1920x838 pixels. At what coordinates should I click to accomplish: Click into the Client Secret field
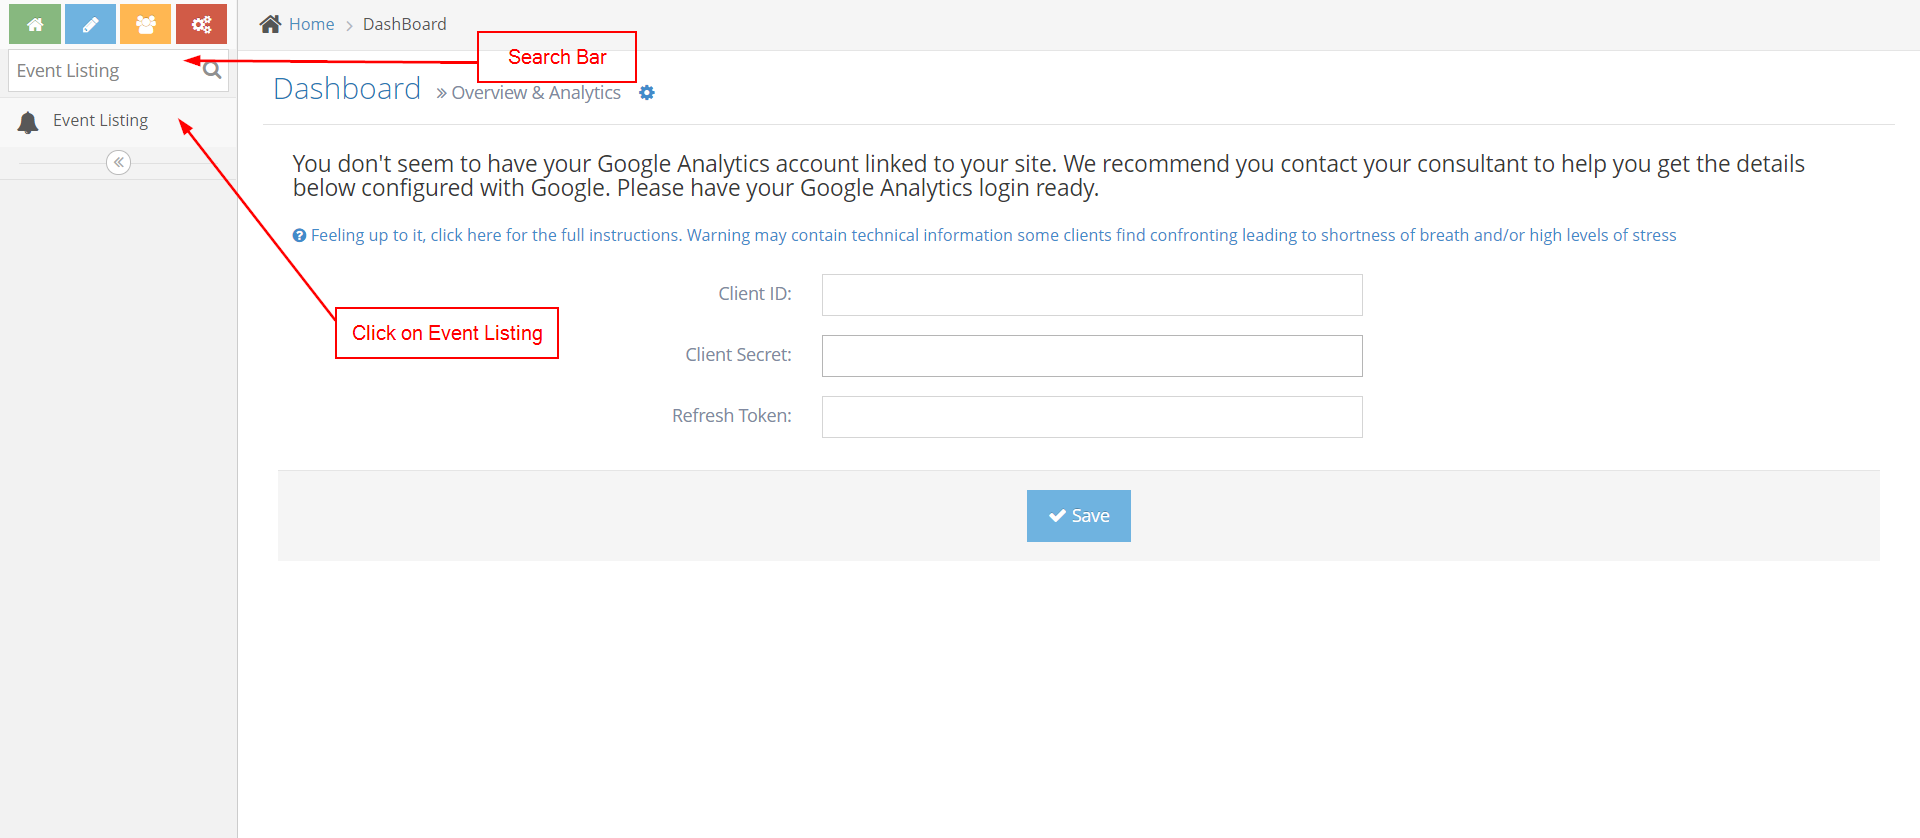pos(1091,356)
